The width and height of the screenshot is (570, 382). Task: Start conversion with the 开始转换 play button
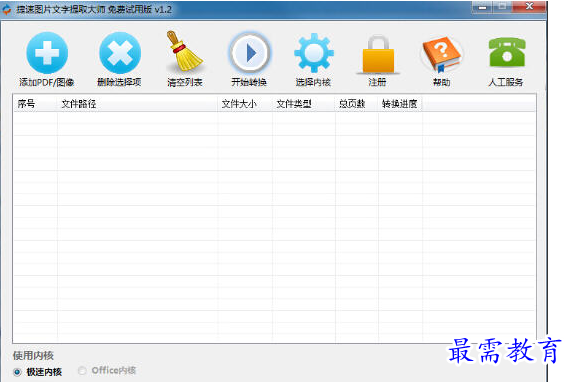pos(249,53)
